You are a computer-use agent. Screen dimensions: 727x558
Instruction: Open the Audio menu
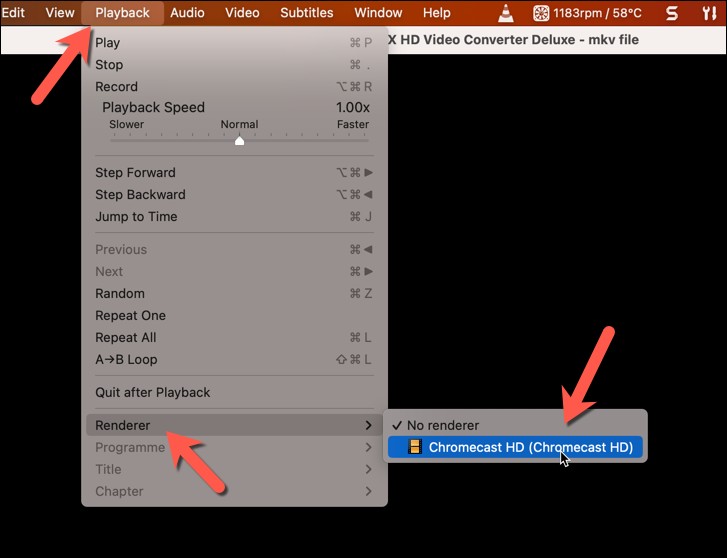(187, 13)
